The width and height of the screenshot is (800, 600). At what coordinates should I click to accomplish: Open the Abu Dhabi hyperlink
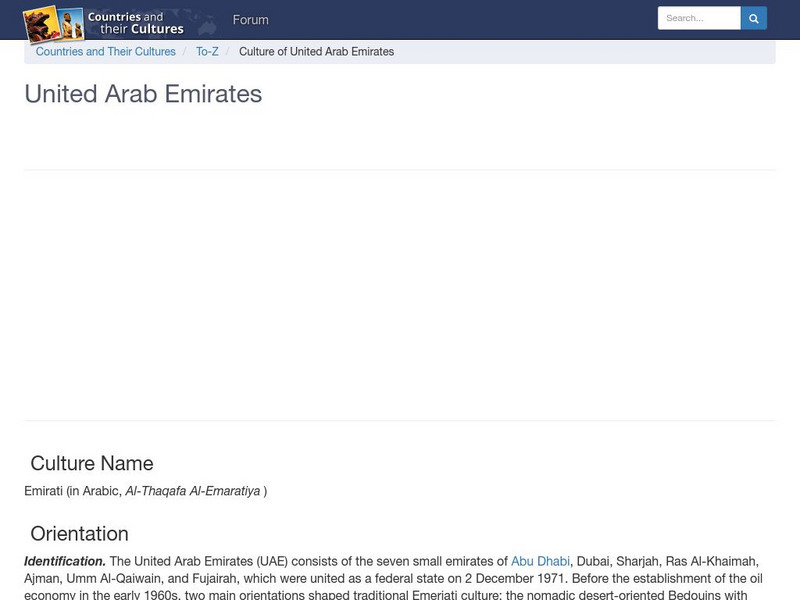(x=542, y=558)
